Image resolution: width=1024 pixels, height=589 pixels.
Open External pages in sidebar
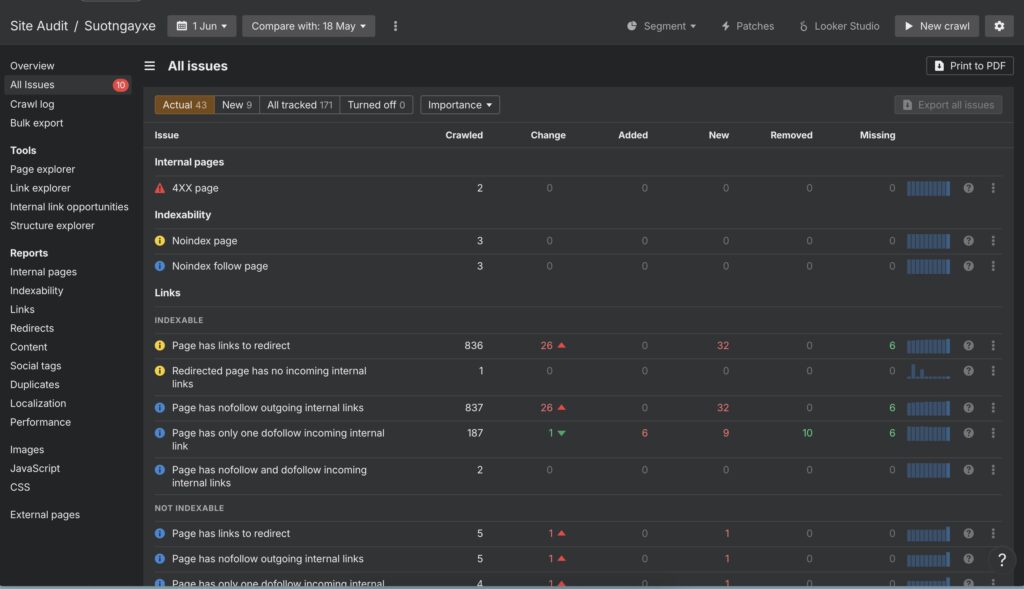45,515
